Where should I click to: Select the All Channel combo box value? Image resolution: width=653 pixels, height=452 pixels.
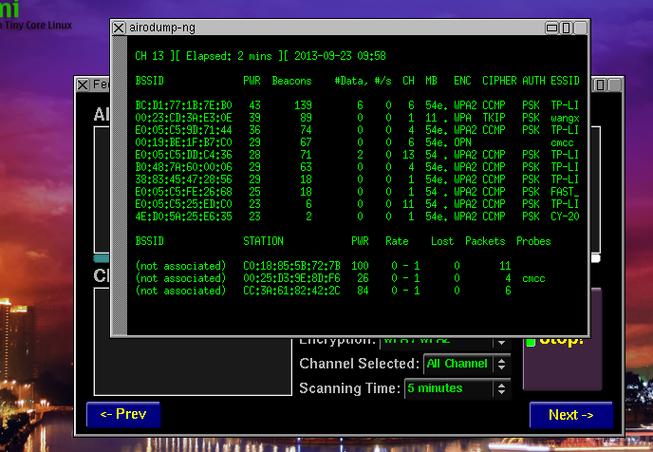coord(458,364)
